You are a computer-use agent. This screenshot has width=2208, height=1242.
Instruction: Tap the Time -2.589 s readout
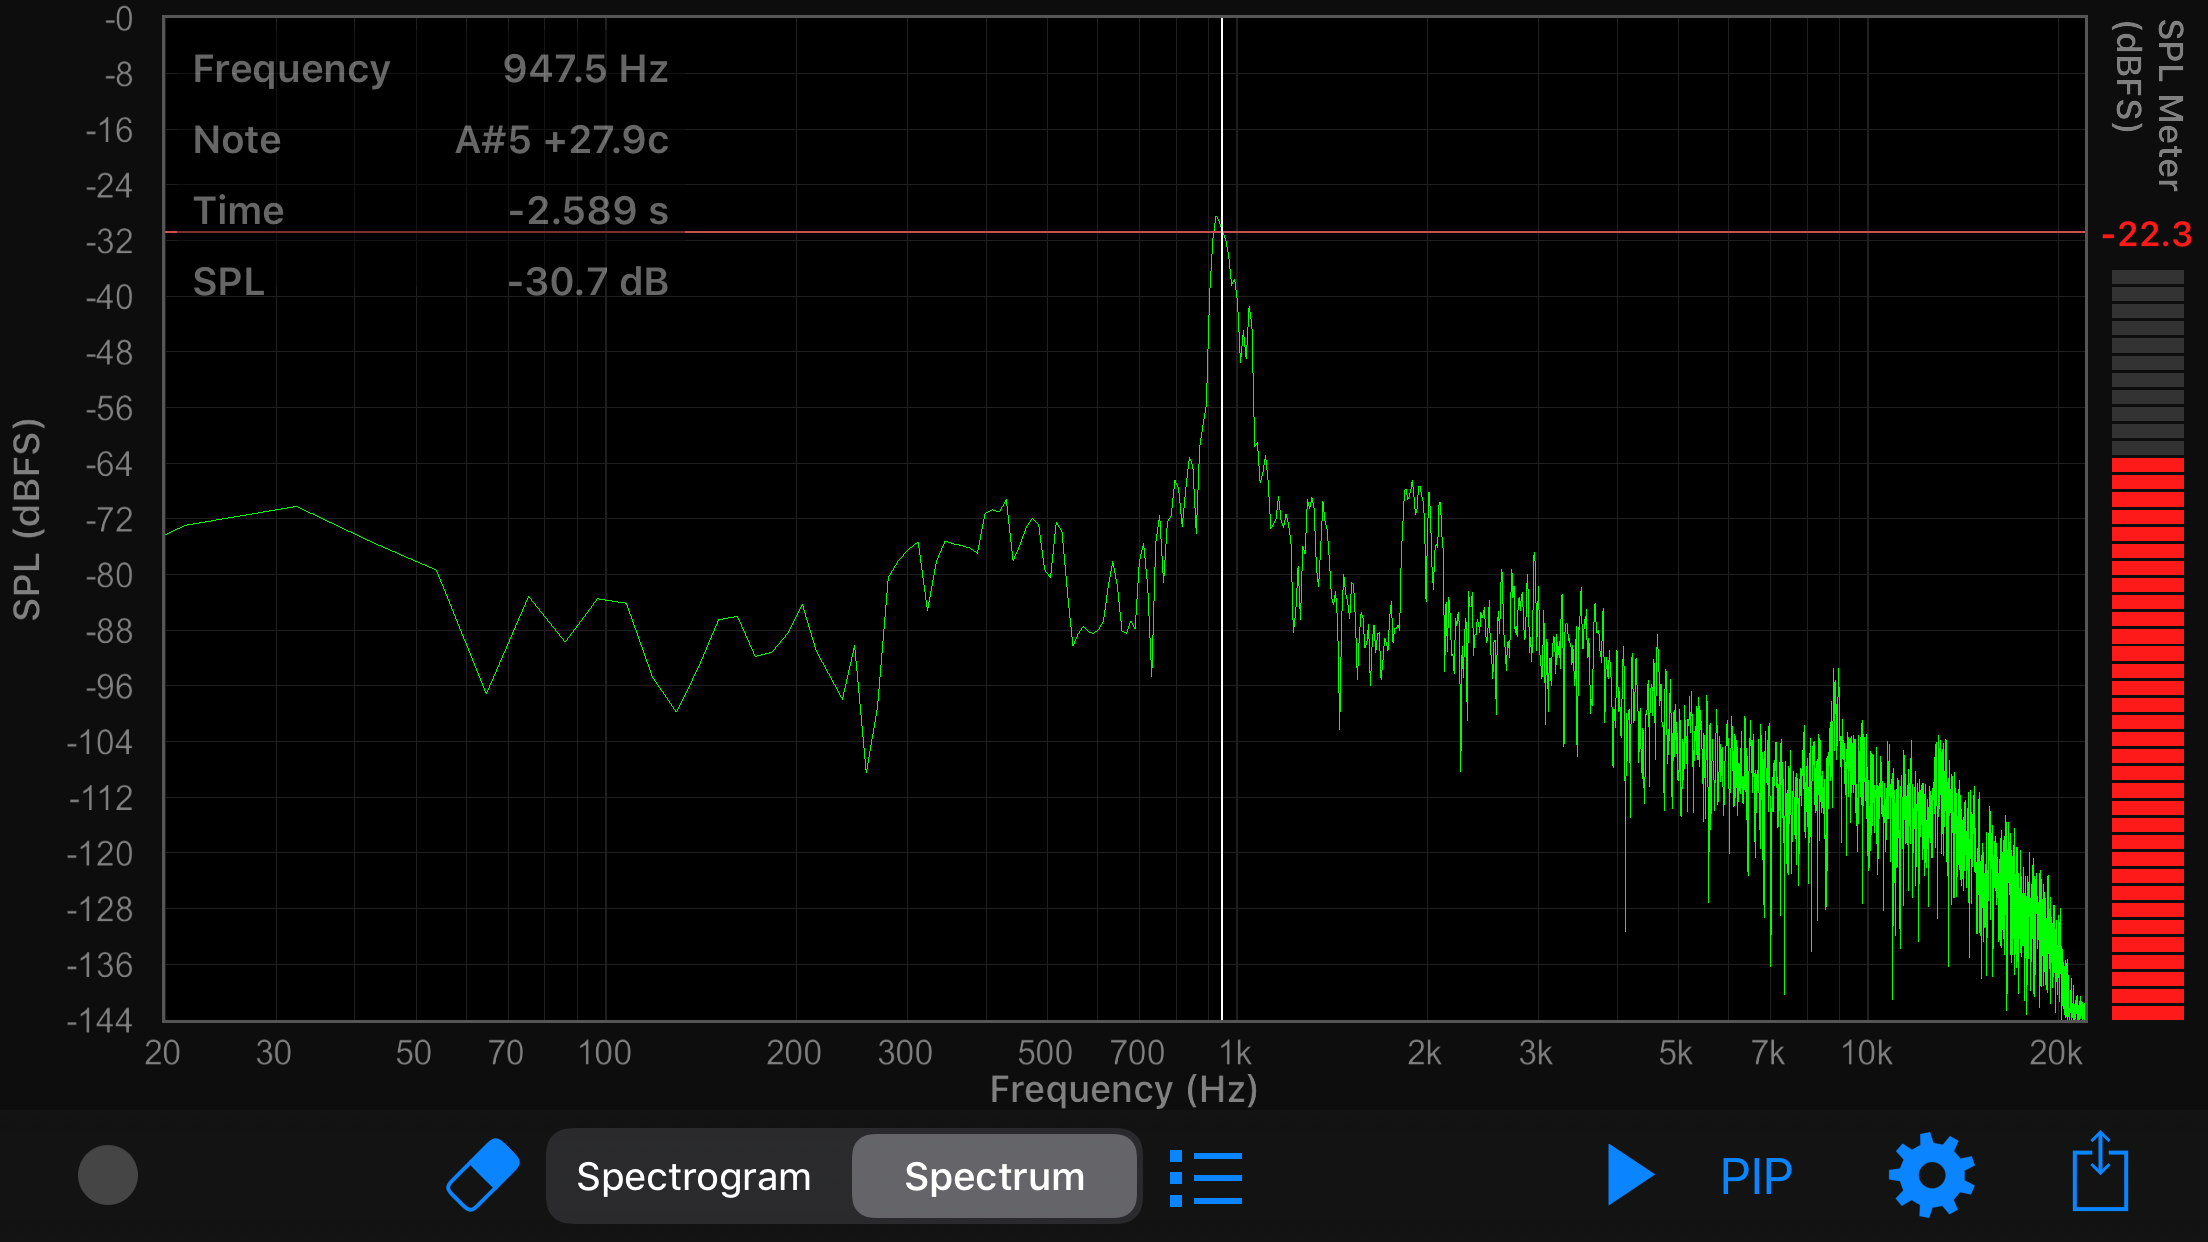pyautogui.click(x=587, y=211)
